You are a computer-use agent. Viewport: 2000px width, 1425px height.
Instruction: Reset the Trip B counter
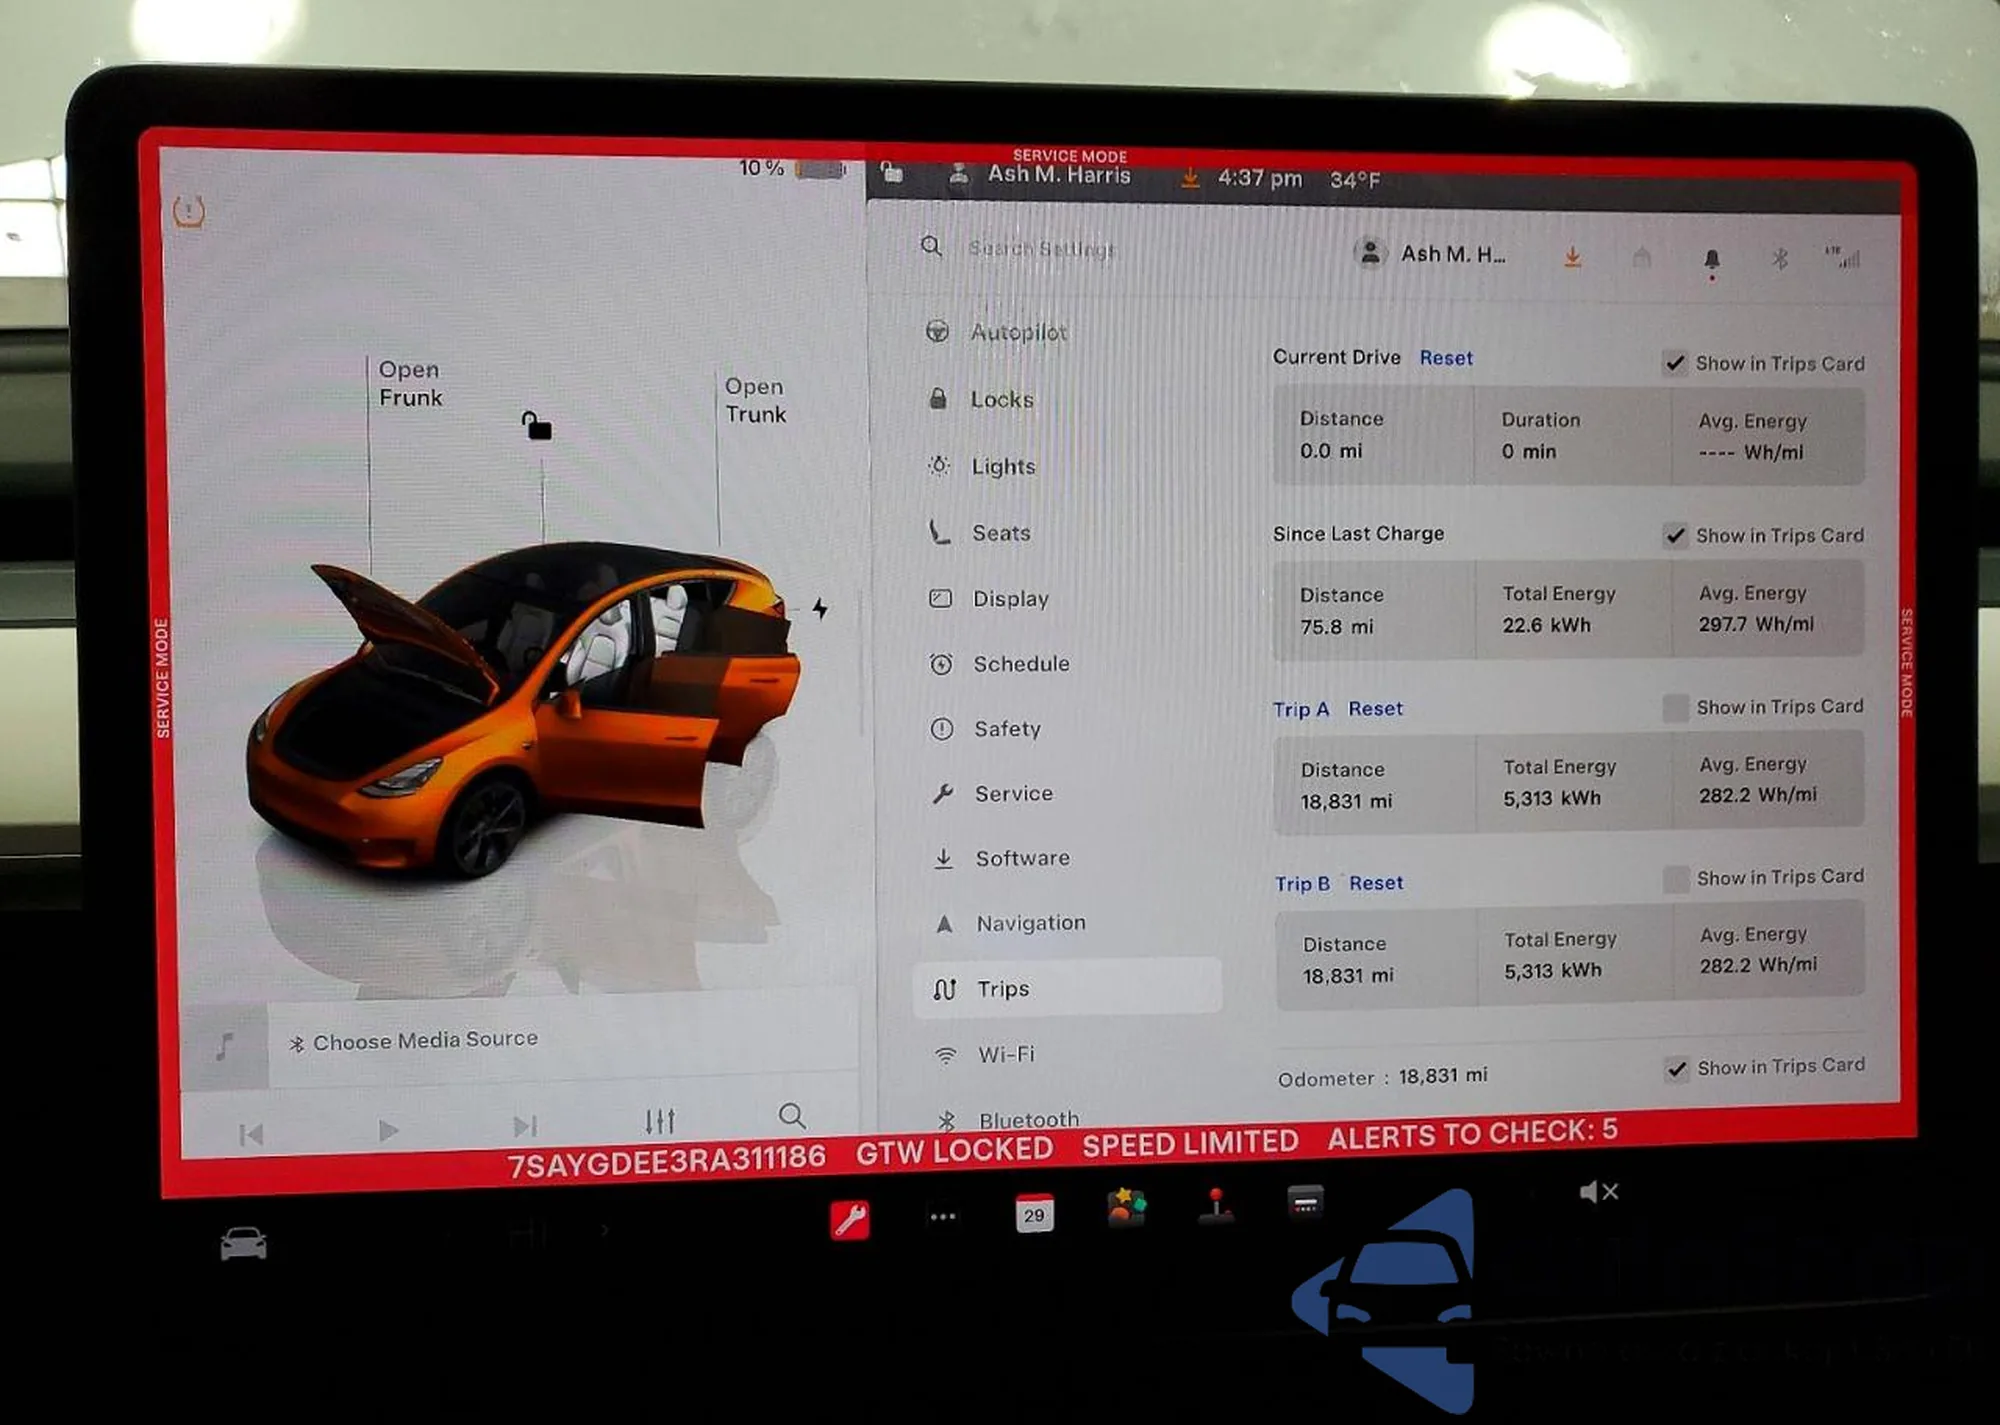pos(1375,883)
